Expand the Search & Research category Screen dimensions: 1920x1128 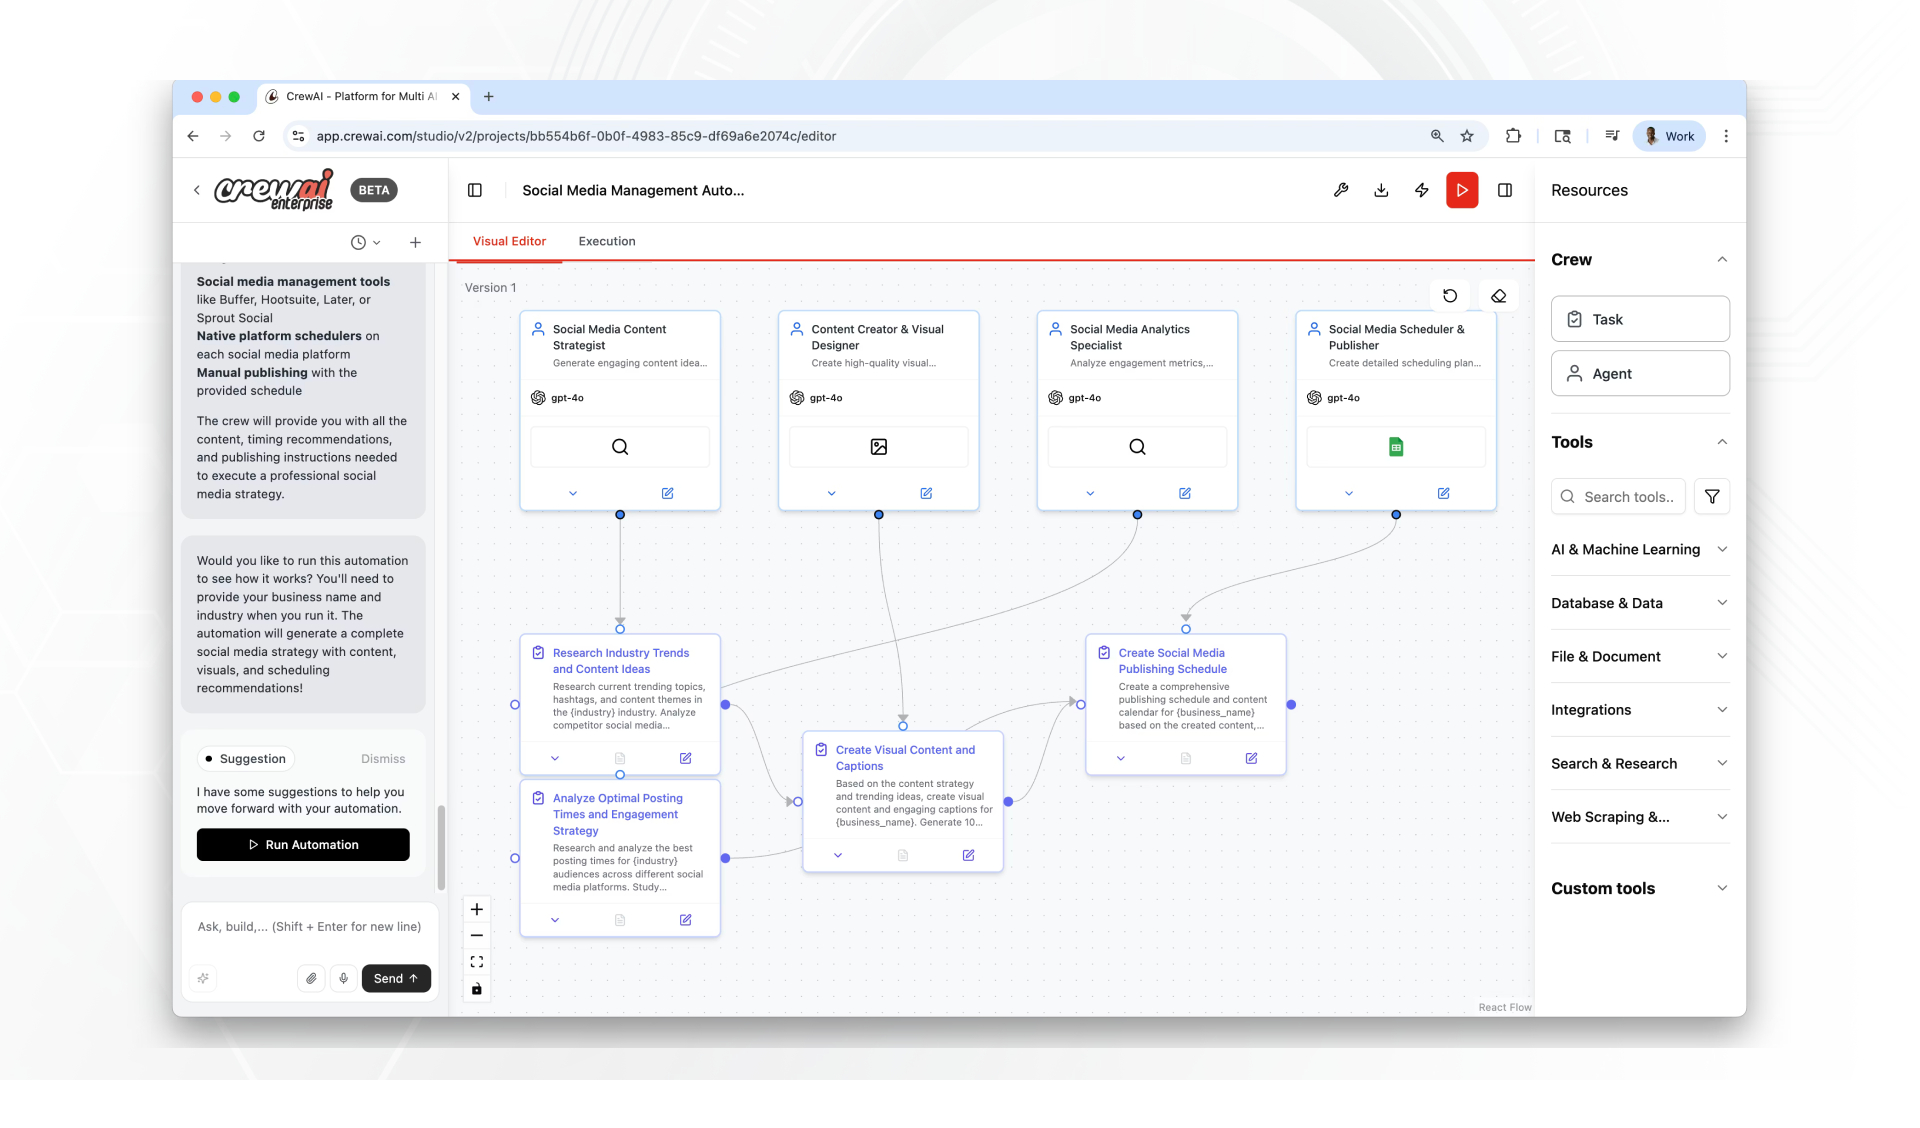1640,763
